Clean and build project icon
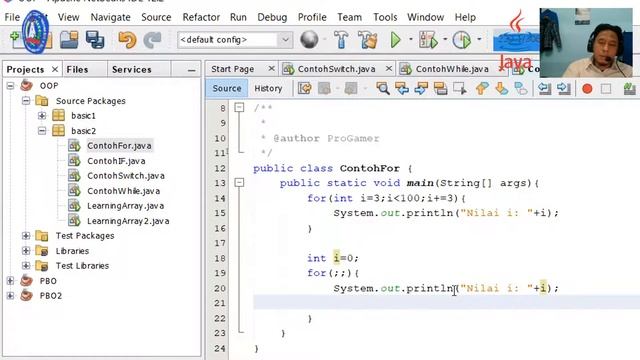Image resolution: width=640 pixels, height=360 pixels. 367,40
